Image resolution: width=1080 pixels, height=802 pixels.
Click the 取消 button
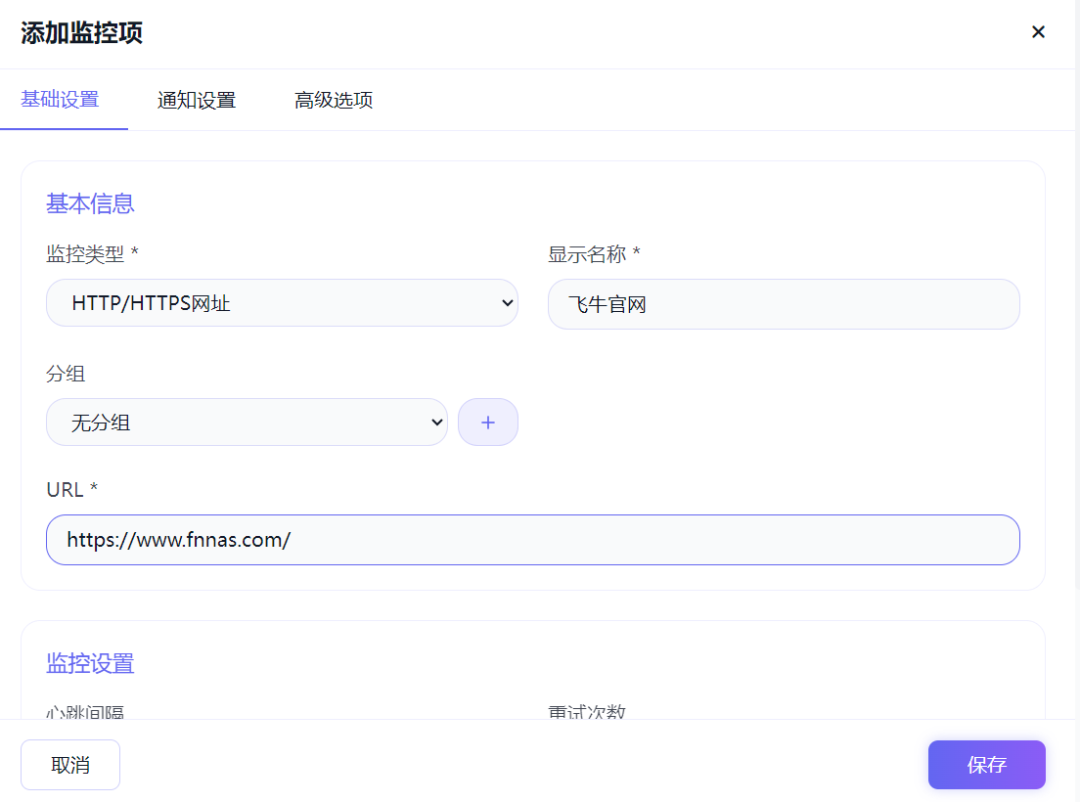[70, 765]
